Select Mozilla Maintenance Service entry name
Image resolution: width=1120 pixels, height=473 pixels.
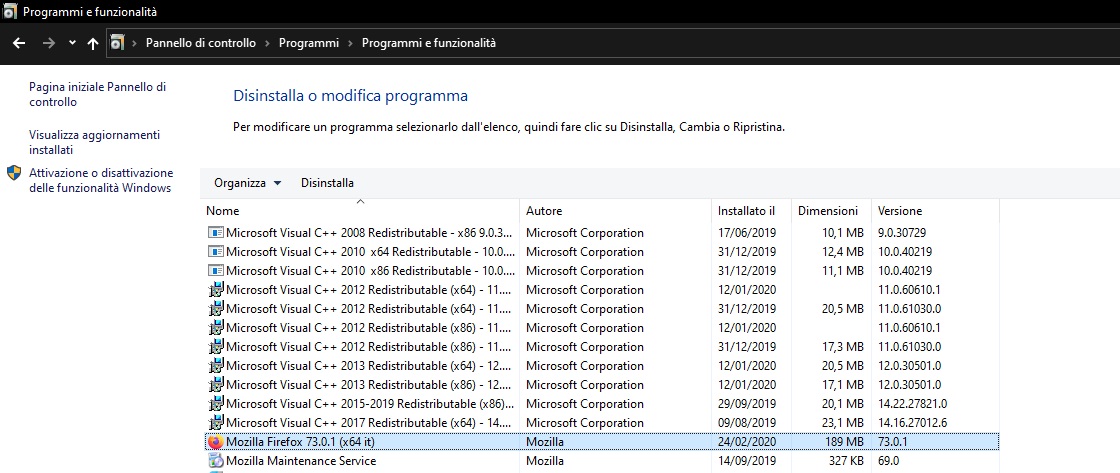(301, 461)
